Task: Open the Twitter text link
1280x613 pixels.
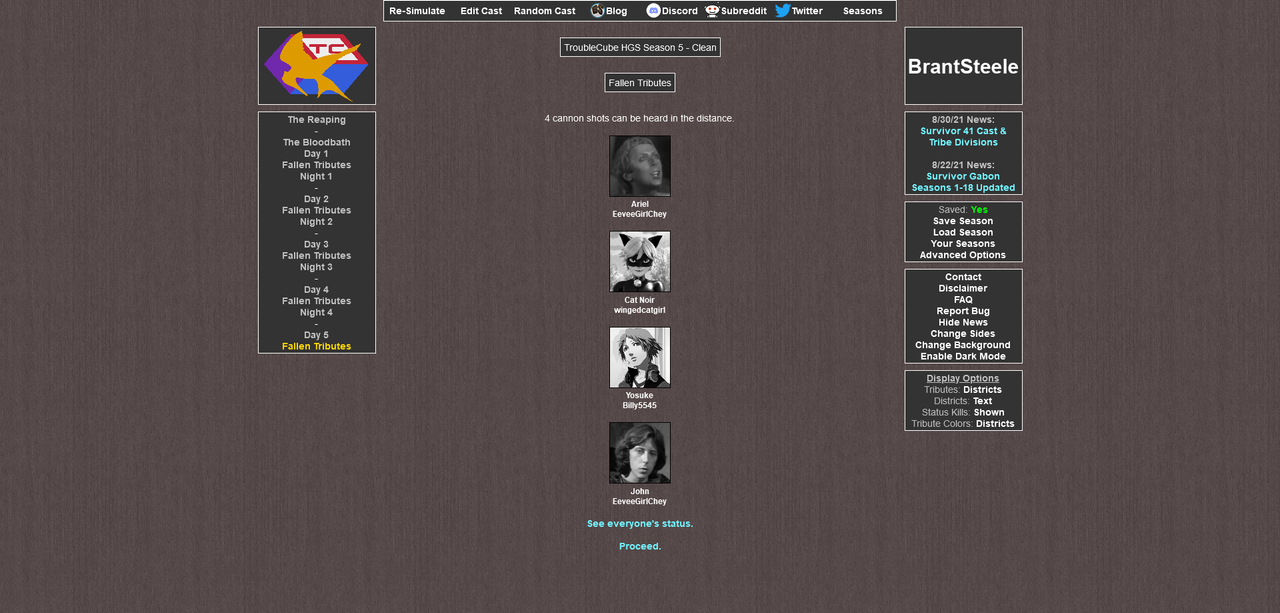Action: 807,11
